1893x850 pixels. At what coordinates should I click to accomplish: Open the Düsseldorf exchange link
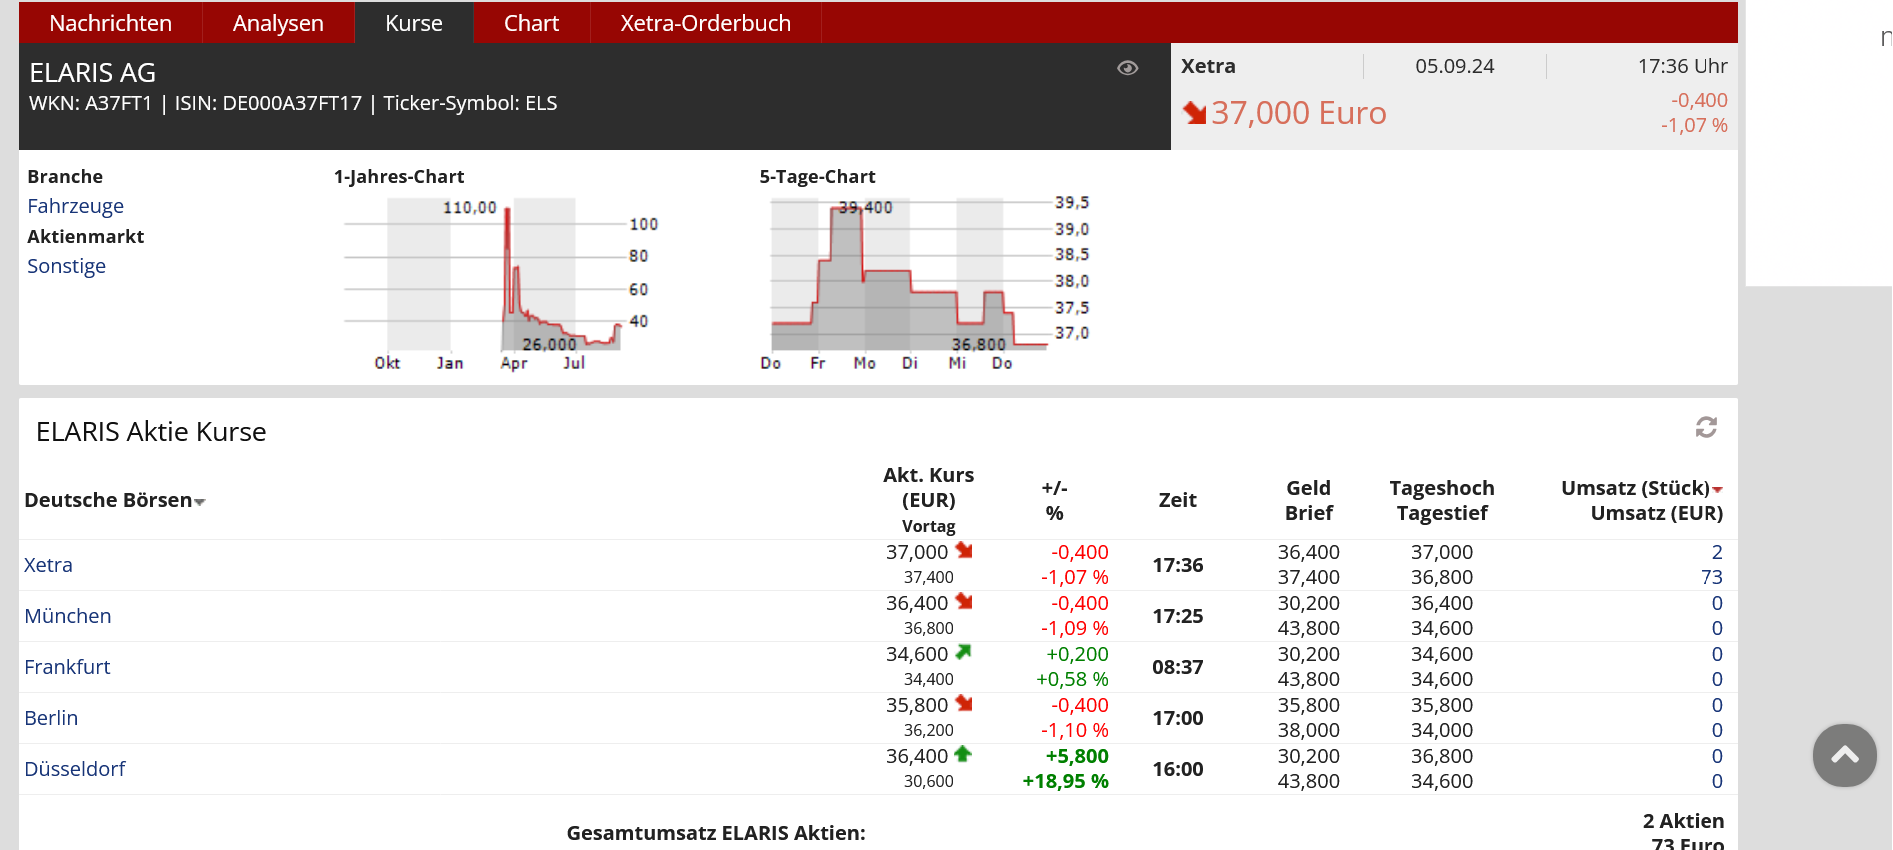[x=75, y=769]
